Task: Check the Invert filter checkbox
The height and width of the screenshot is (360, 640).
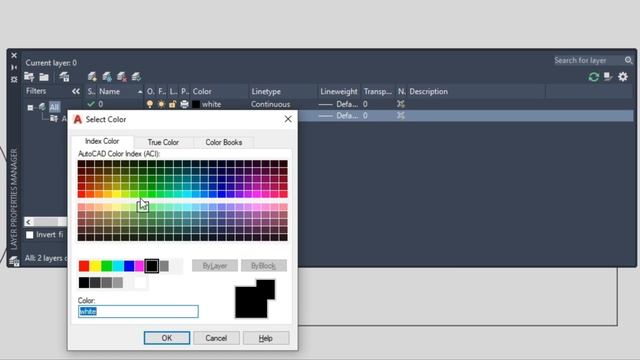Action: 30,235
